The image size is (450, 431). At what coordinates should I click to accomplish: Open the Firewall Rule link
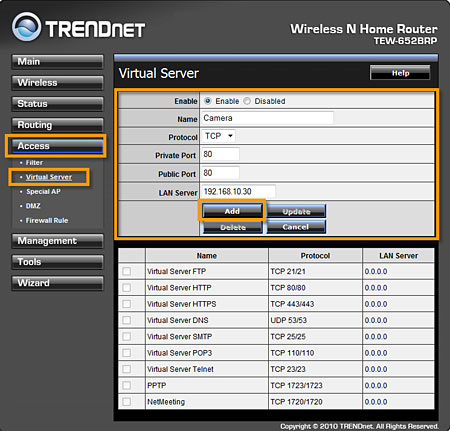coord(47,220)
